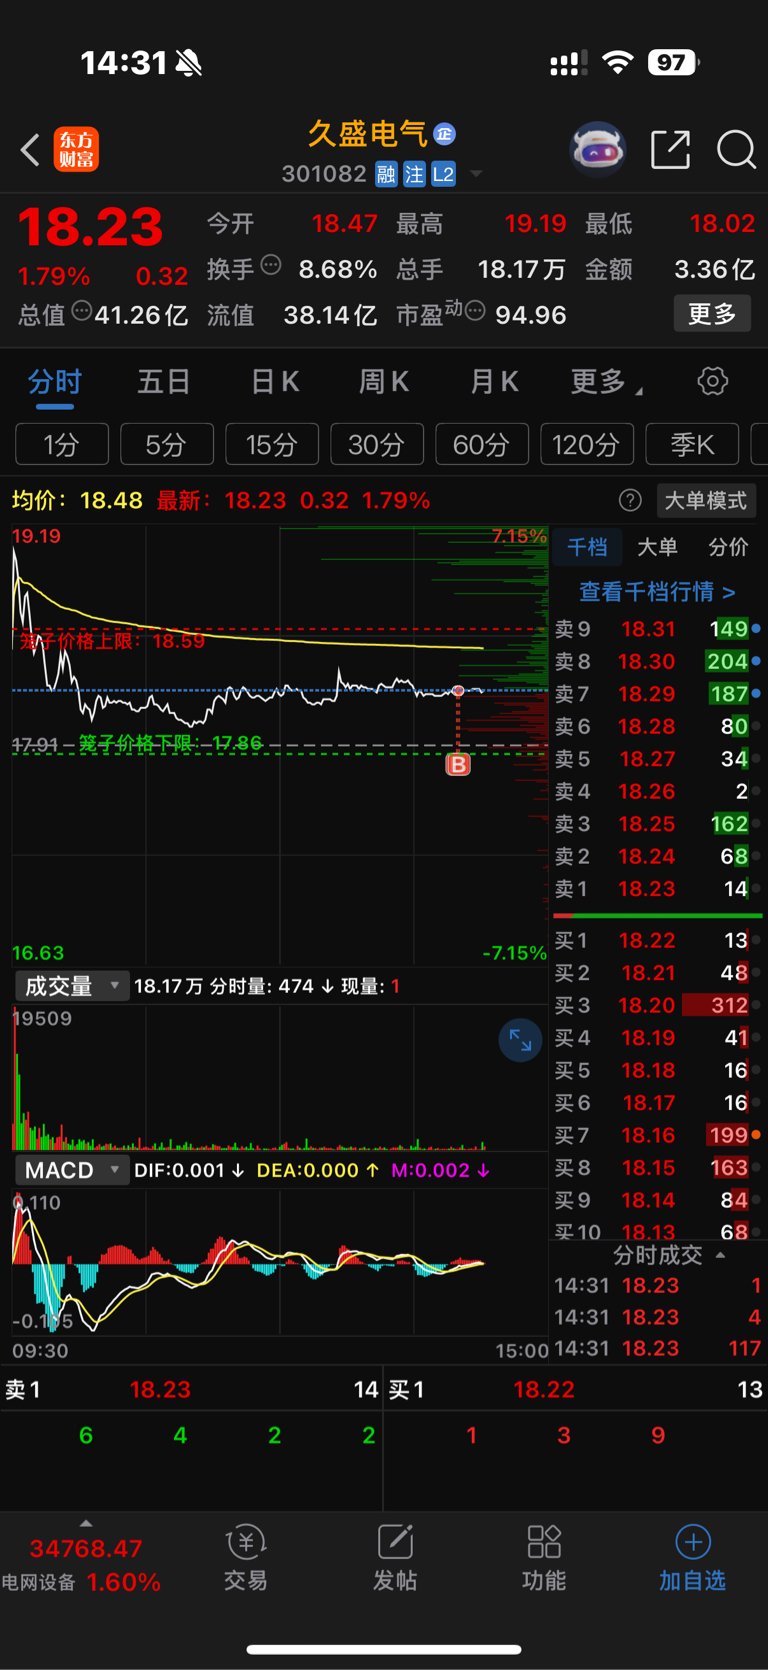Expand stock code dropdown arrow after L2
Viewport: 768px width, 1670px height.
476,174
